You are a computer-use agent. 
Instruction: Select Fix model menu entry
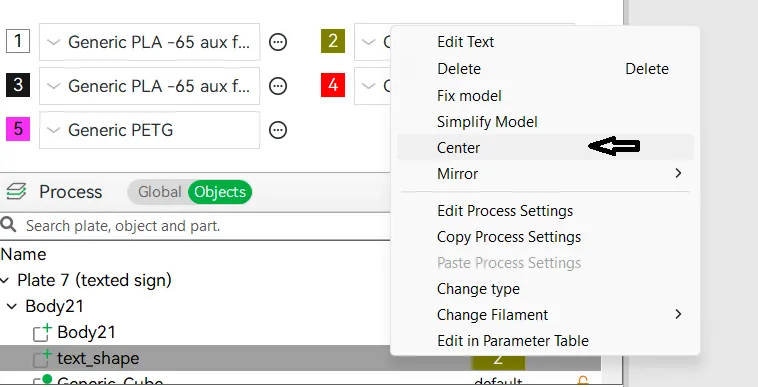click(x=545, y=96)
